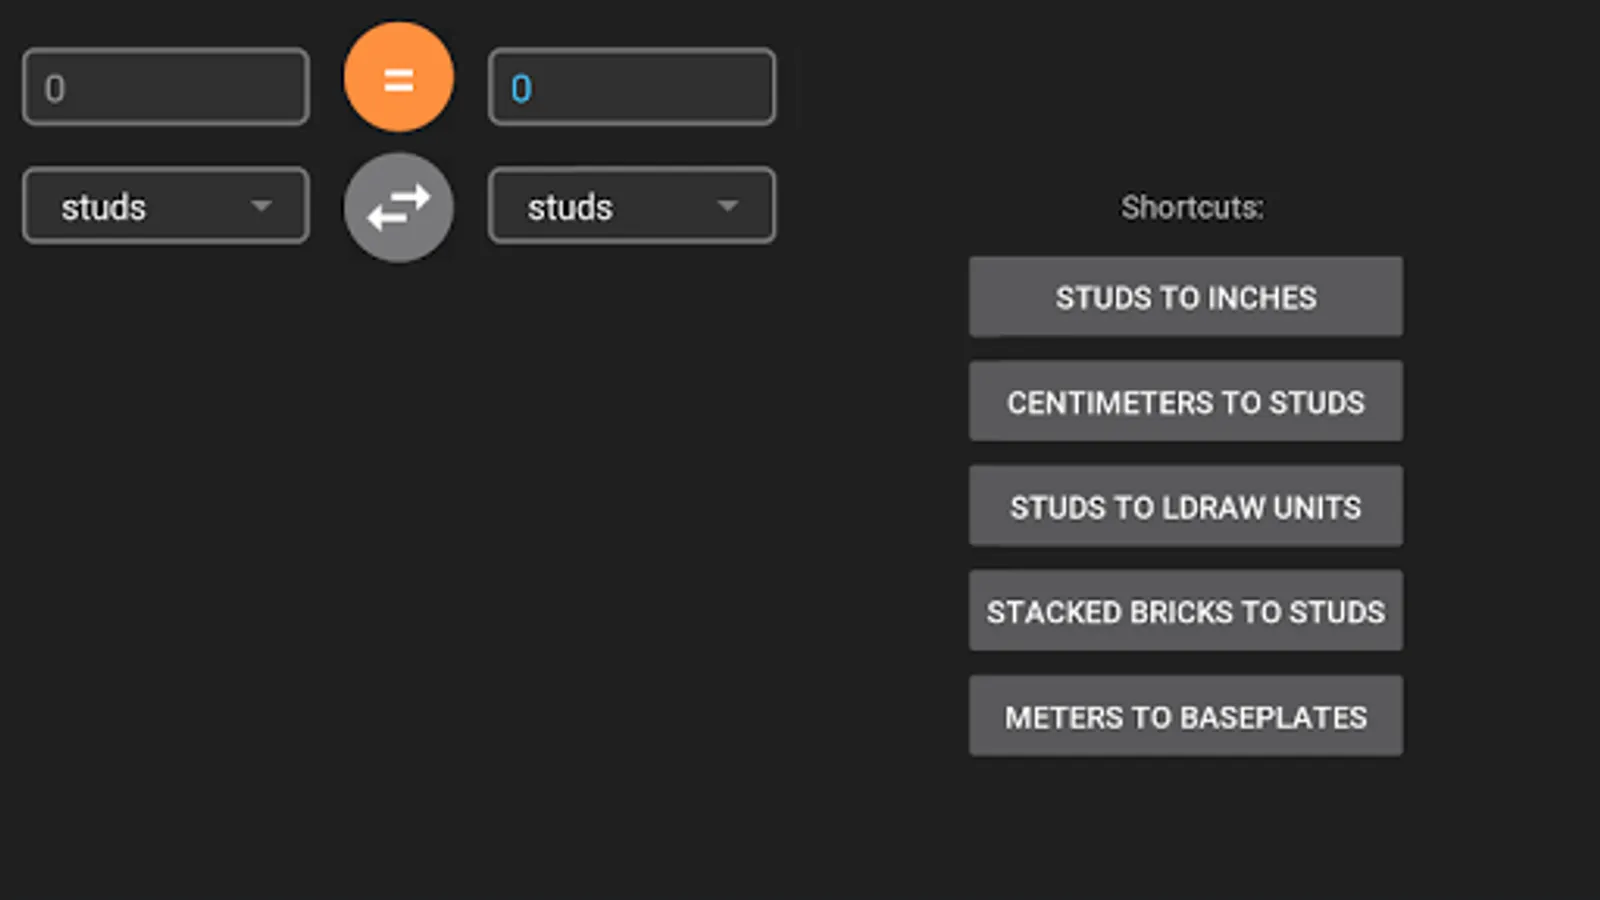
Task: Click the blue zero result value
Action: 521,89
